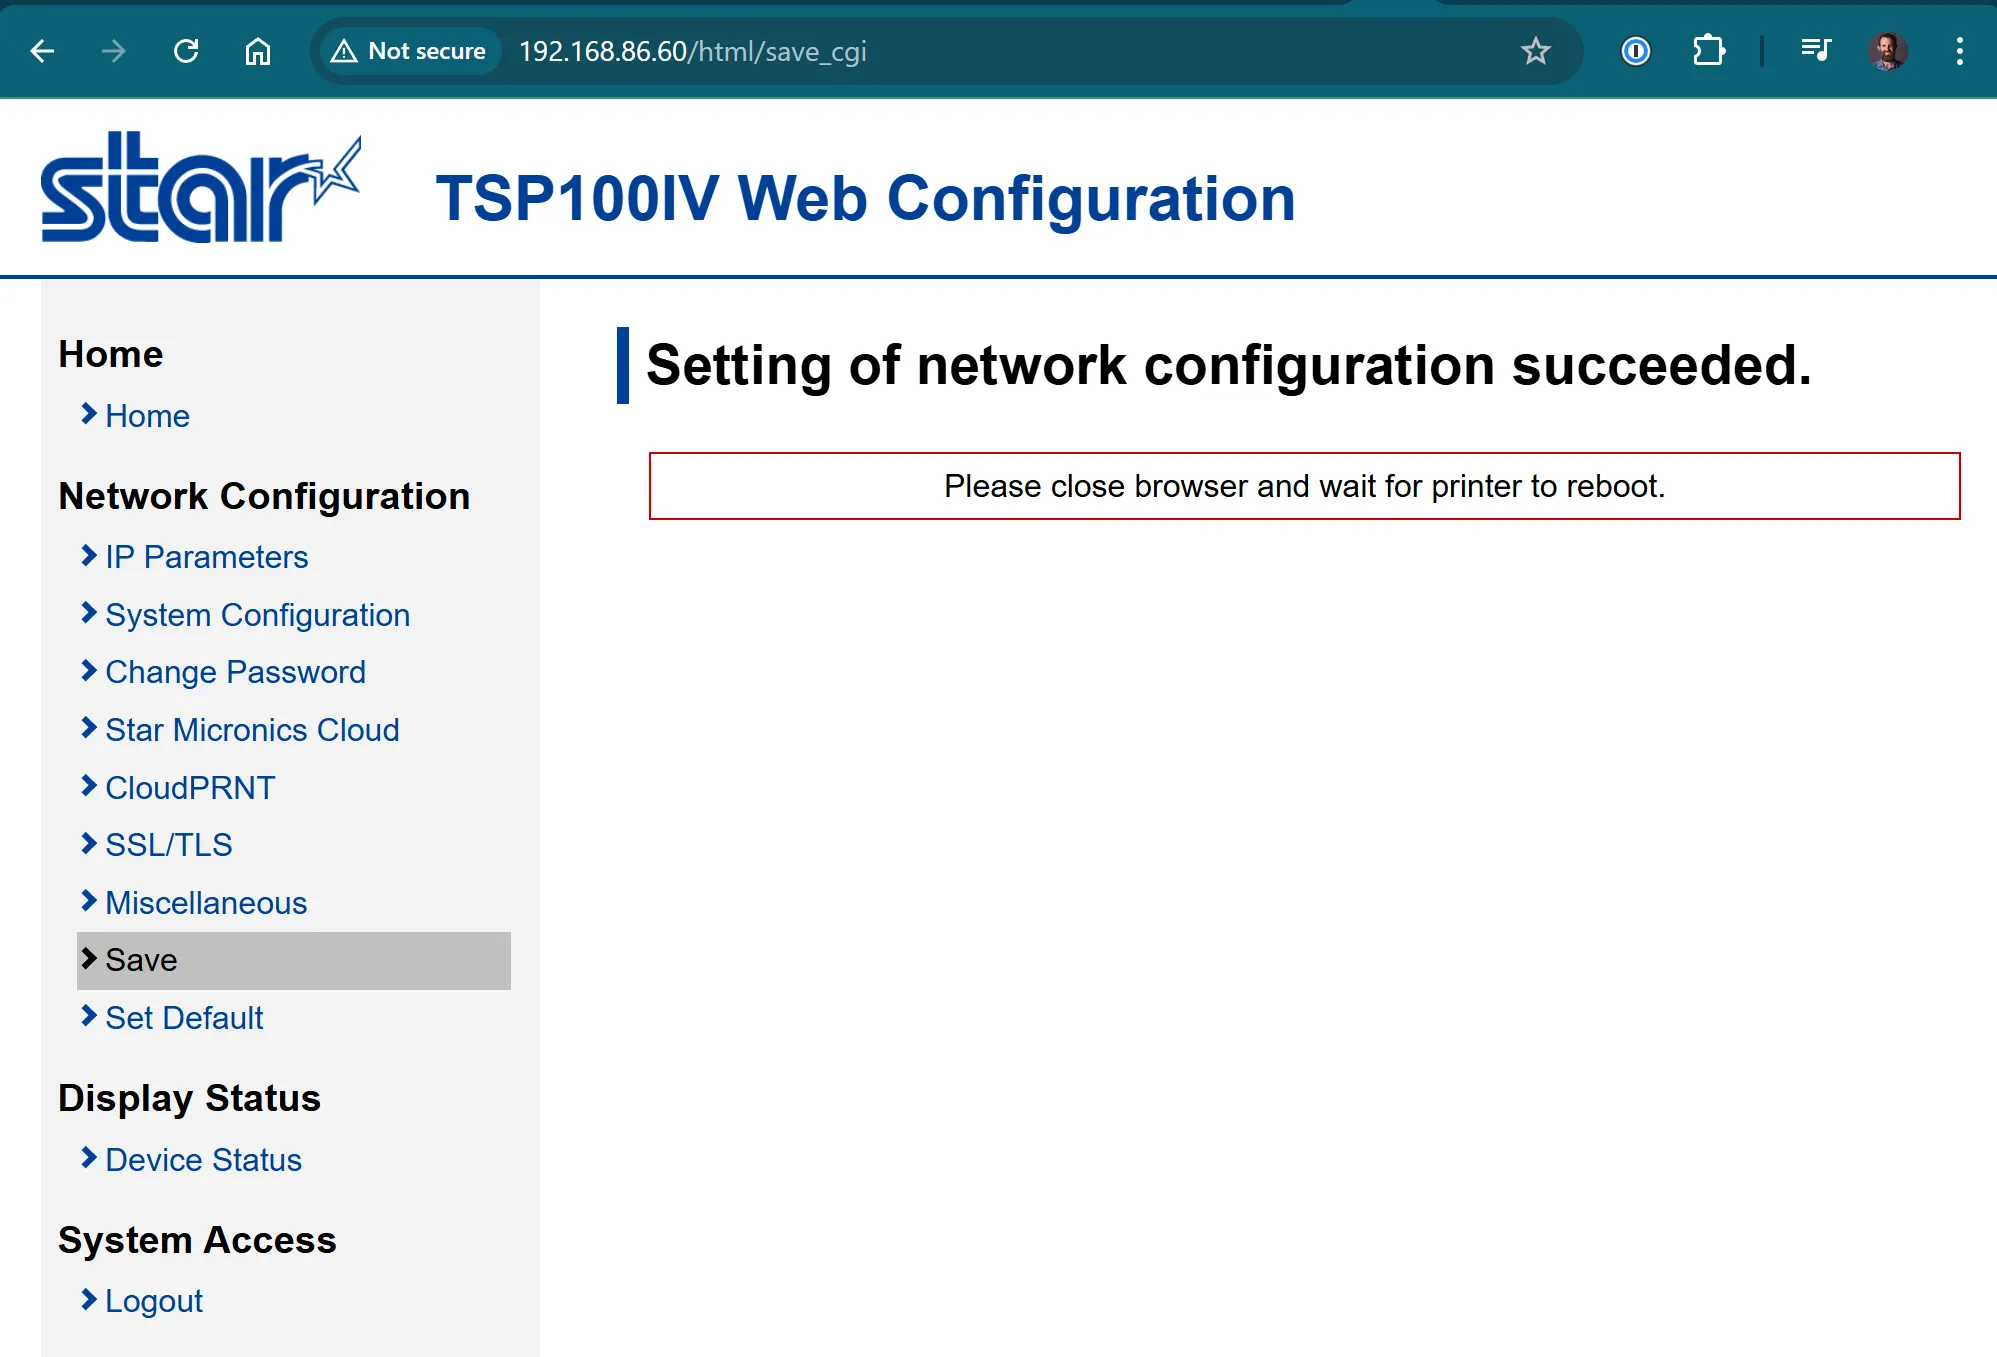Click the 'Display Status' section heading
Image resolution: width=1997 pixels, height=1357 pixels.
click(x=189, y=1098)
